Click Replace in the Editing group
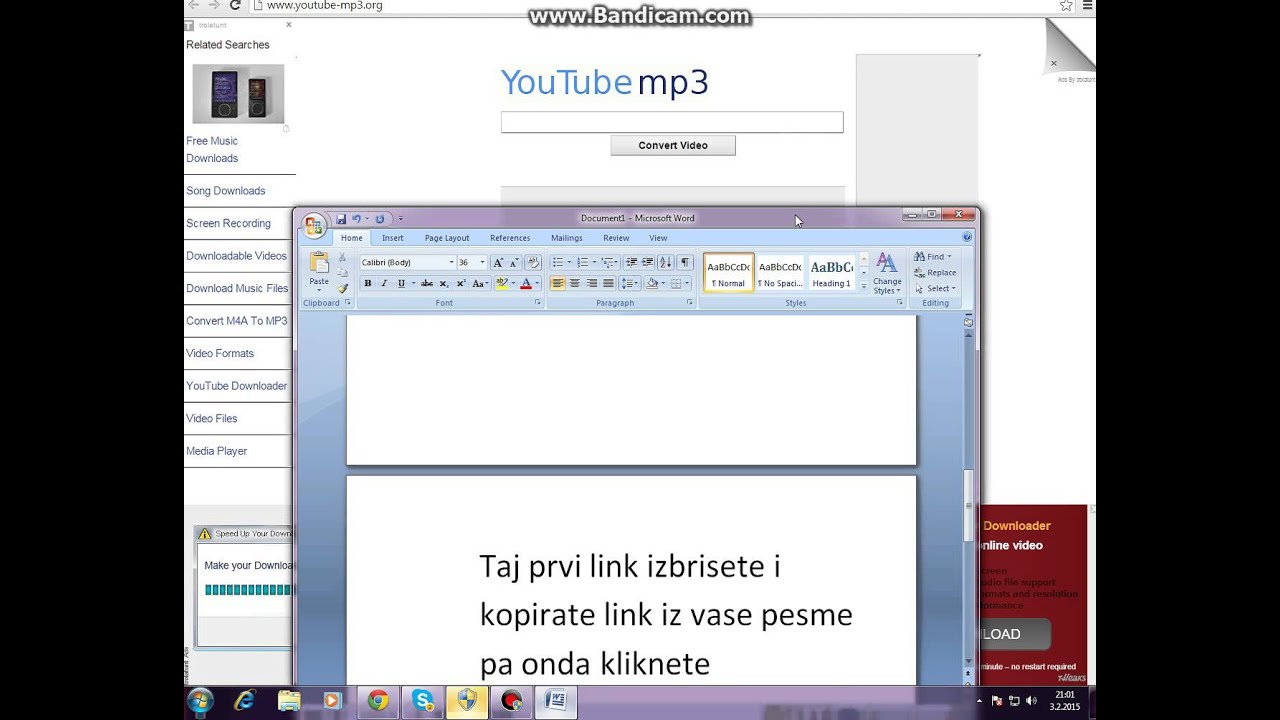This screenshot has height=720, width=1280. tap(935, 272)
